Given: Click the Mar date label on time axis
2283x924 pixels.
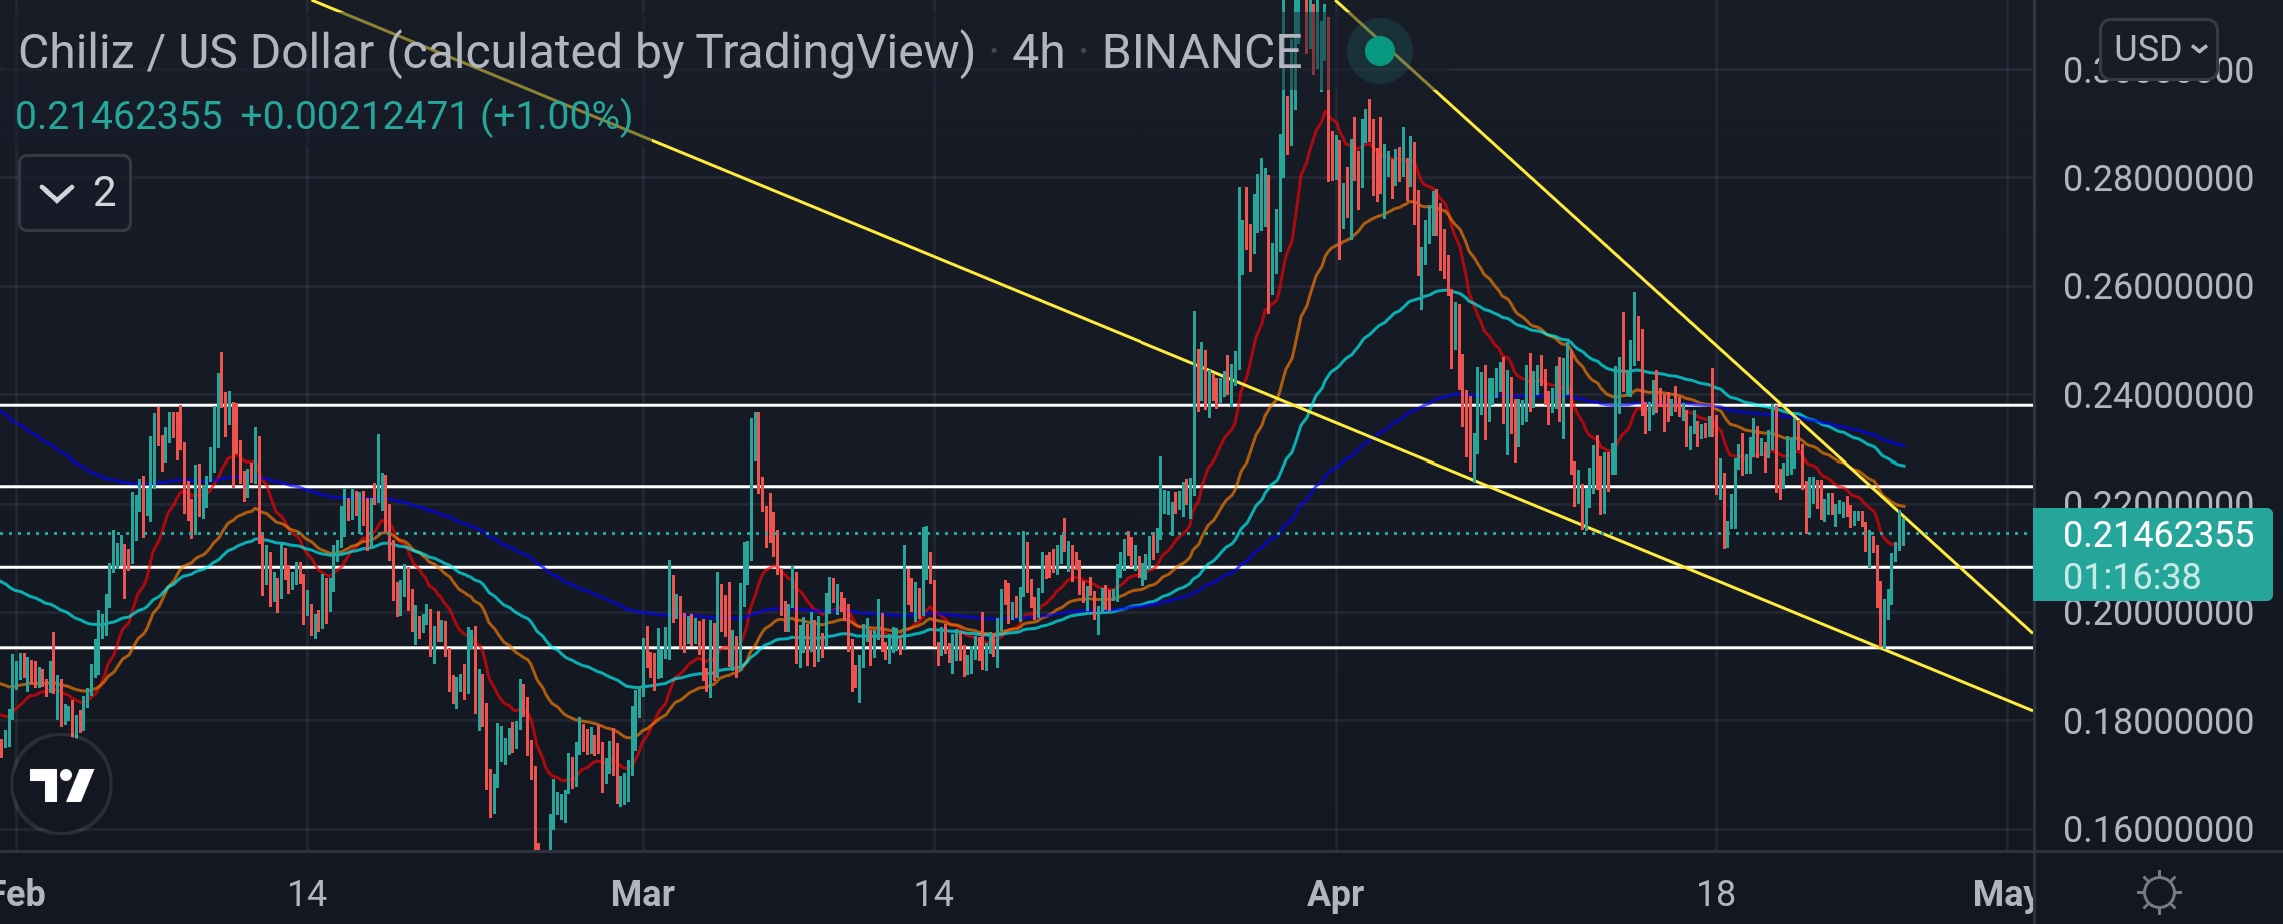Looking at the screenshot, I should (x=643, y=893).
